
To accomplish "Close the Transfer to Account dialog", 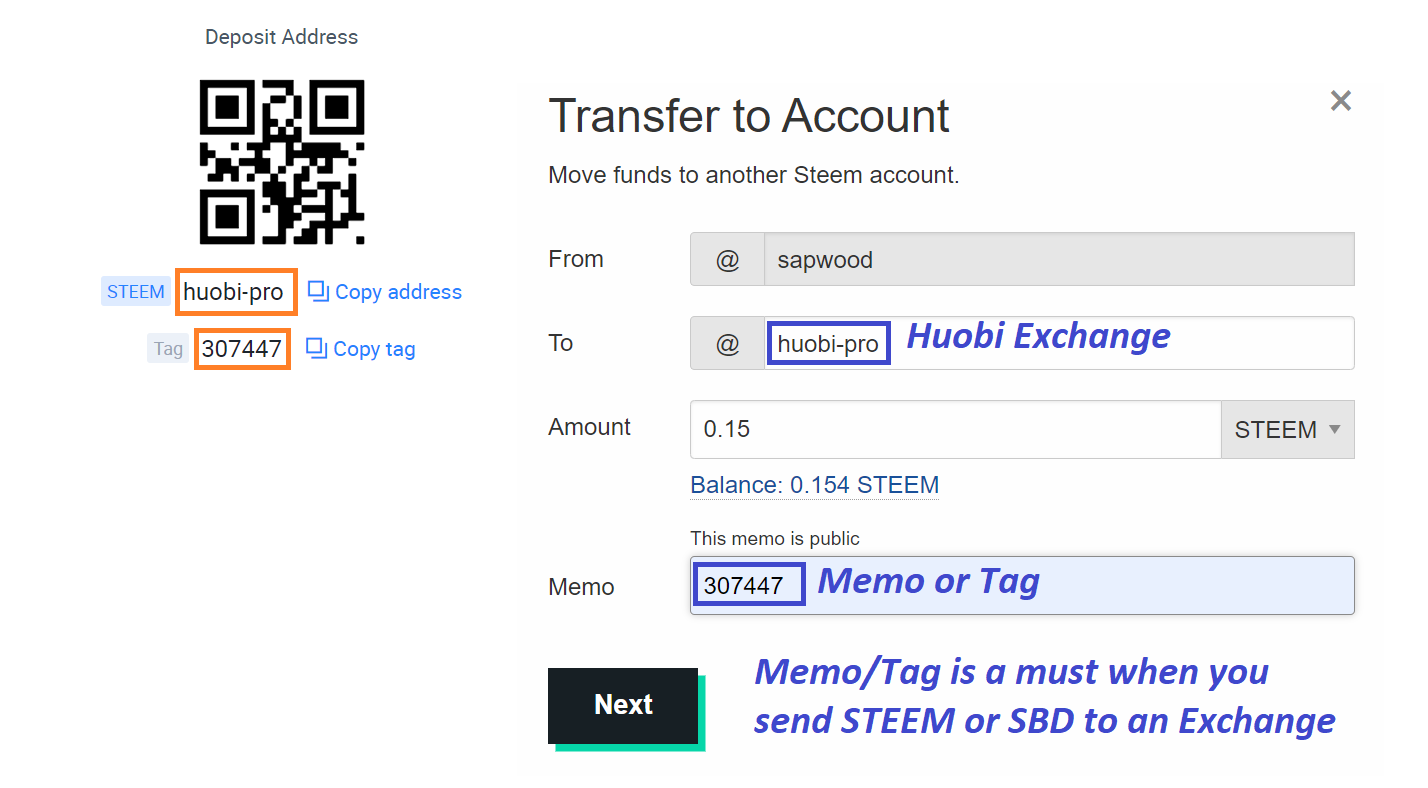I will 1340,100.
